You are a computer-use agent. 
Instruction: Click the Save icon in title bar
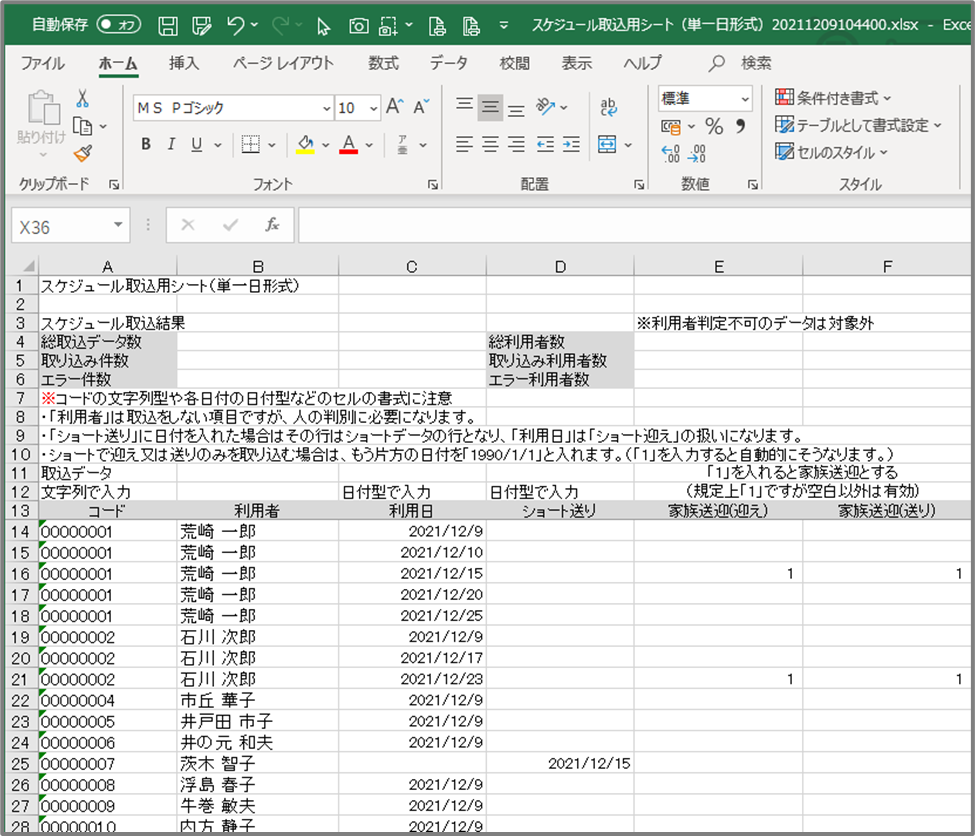168,26
